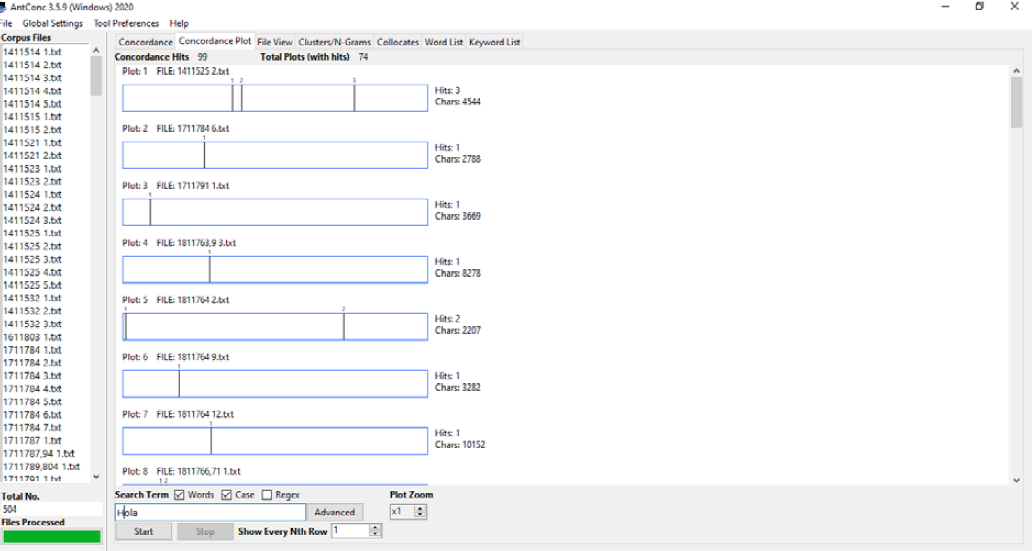Click the AntConc application icon in title bar
This screenshot has height=551, width=1032.
click(x=4, y=7)
